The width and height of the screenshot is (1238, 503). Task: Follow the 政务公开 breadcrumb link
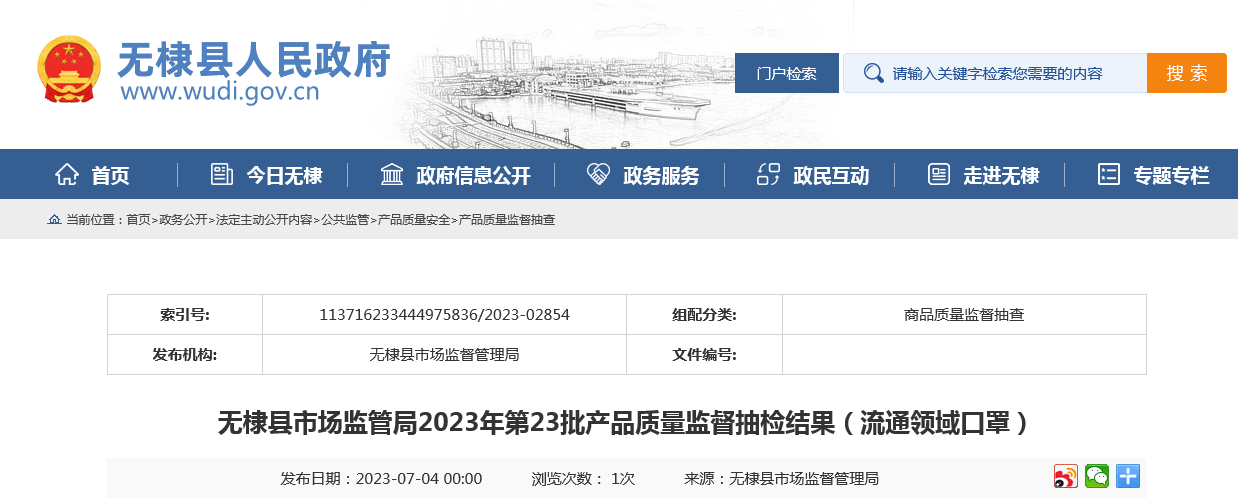183,219
